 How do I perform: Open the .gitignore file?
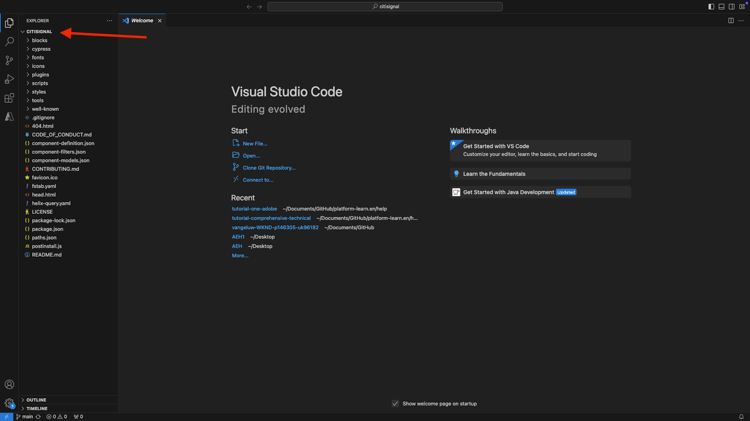tap(43, 118)
